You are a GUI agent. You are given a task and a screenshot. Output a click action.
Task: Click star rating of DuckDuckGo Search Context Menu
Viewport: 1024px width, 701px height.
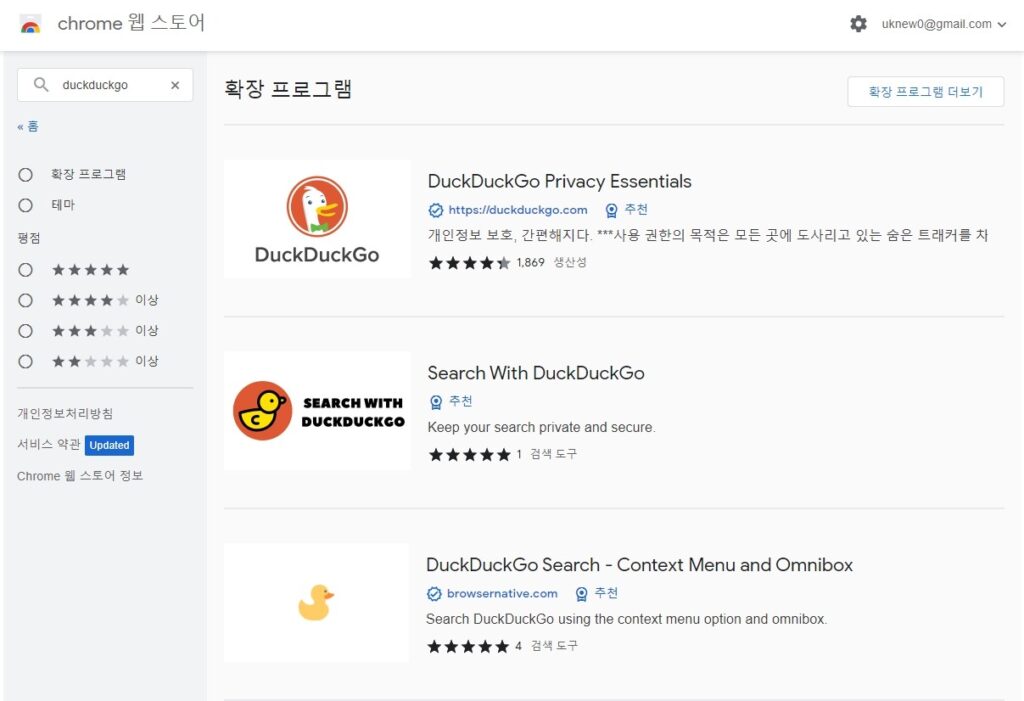click(468, 647)
